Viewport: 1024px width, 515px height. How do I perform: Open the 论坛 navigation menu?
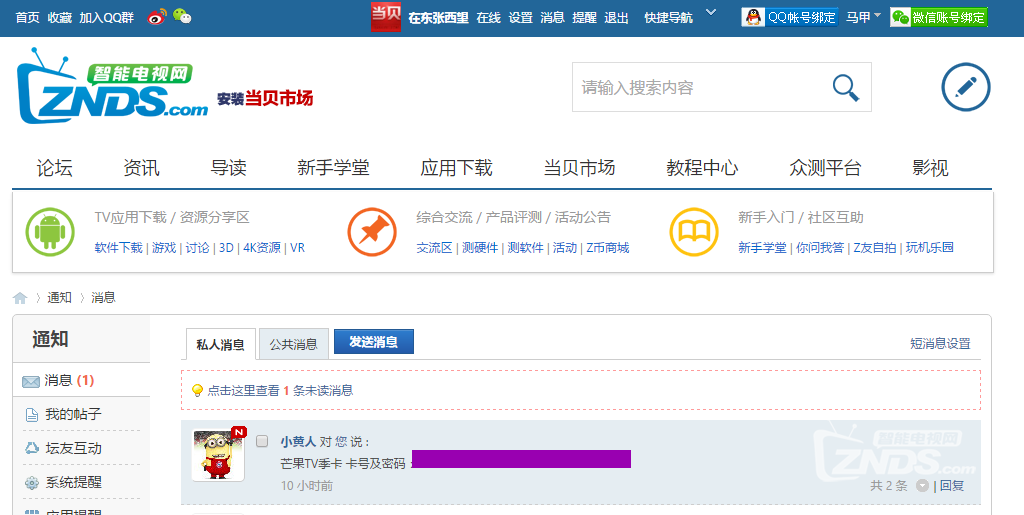[x=54, y=168]
